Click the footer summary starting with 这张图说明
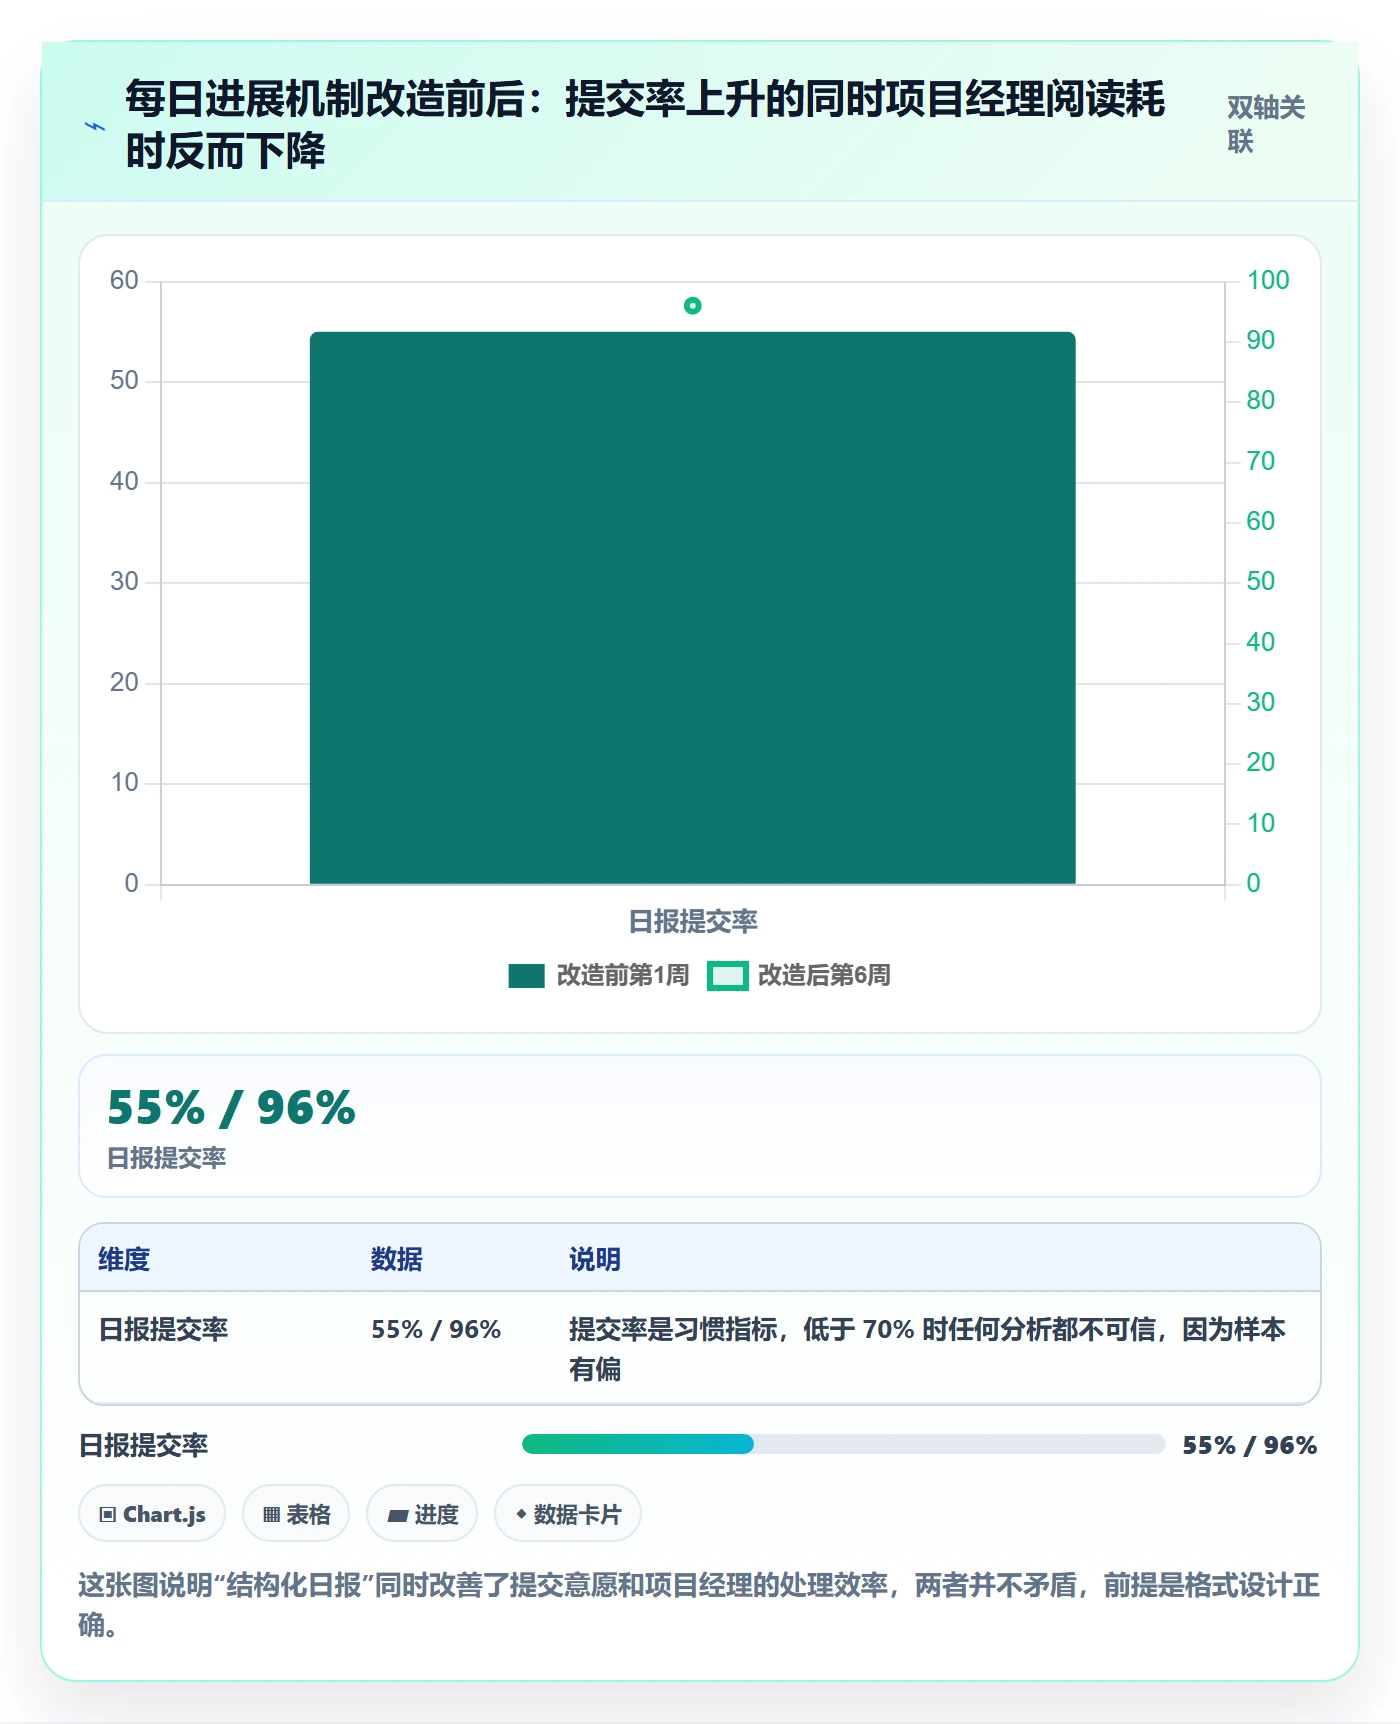The image size is (1400, 1724). 700,1605
